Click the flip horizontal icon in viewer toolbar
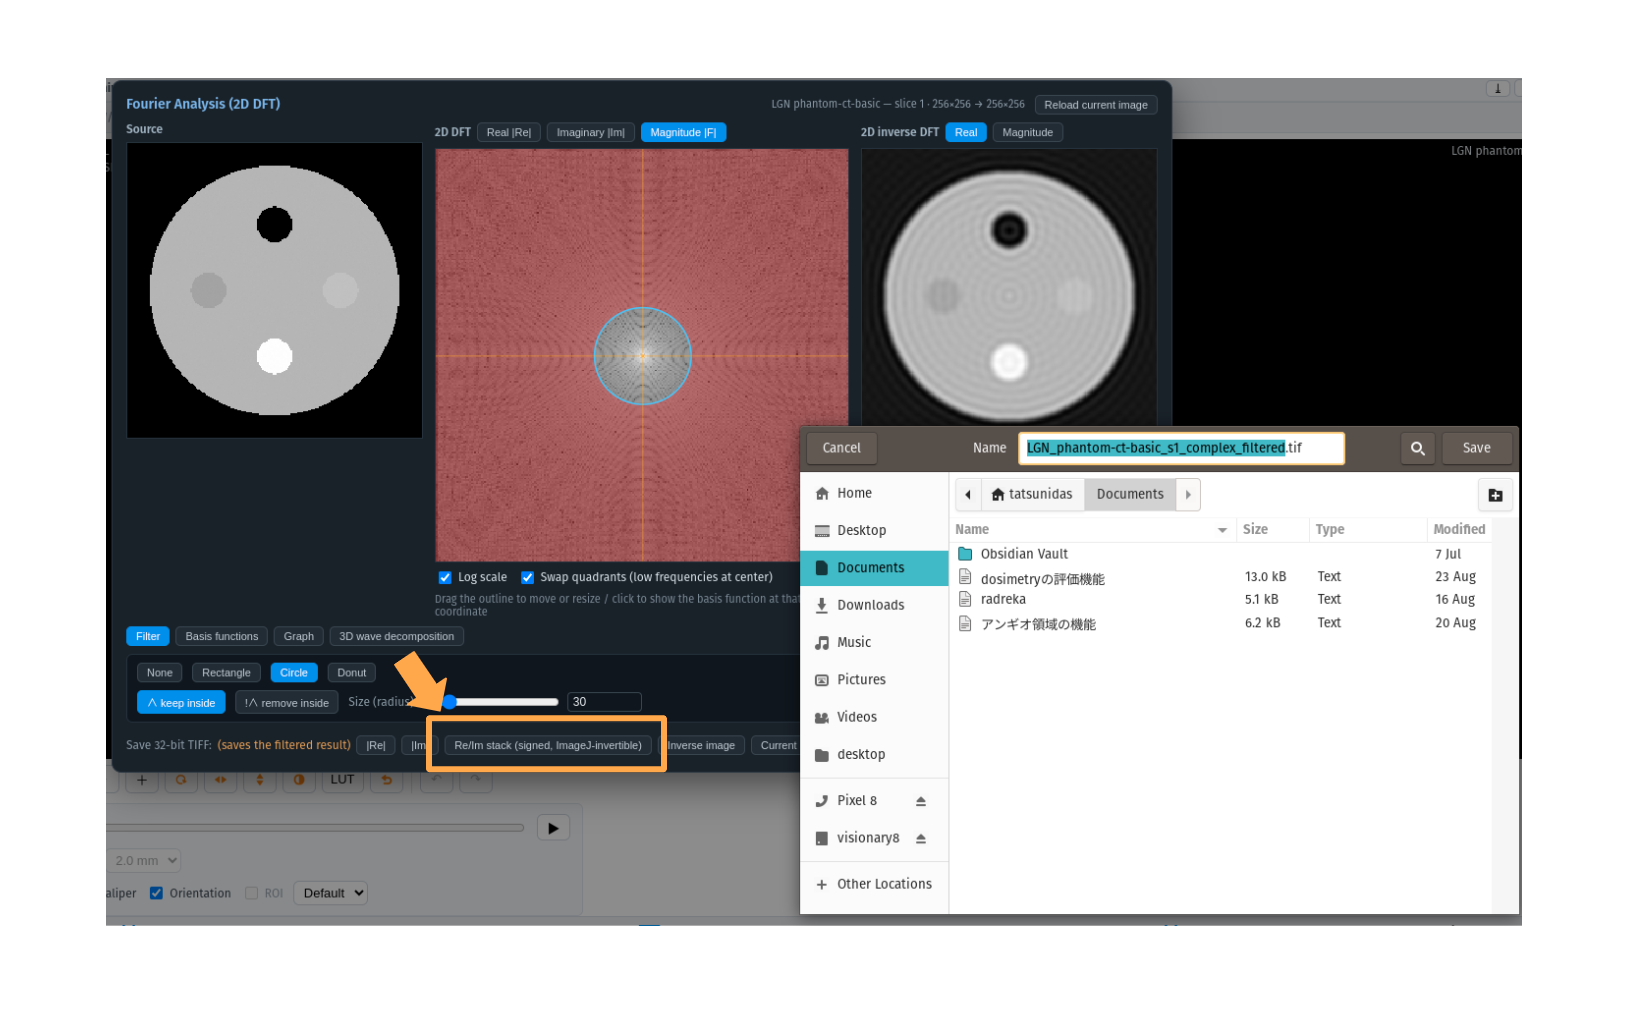This screenshot has height=1012, width=1625. pos(220,780)
